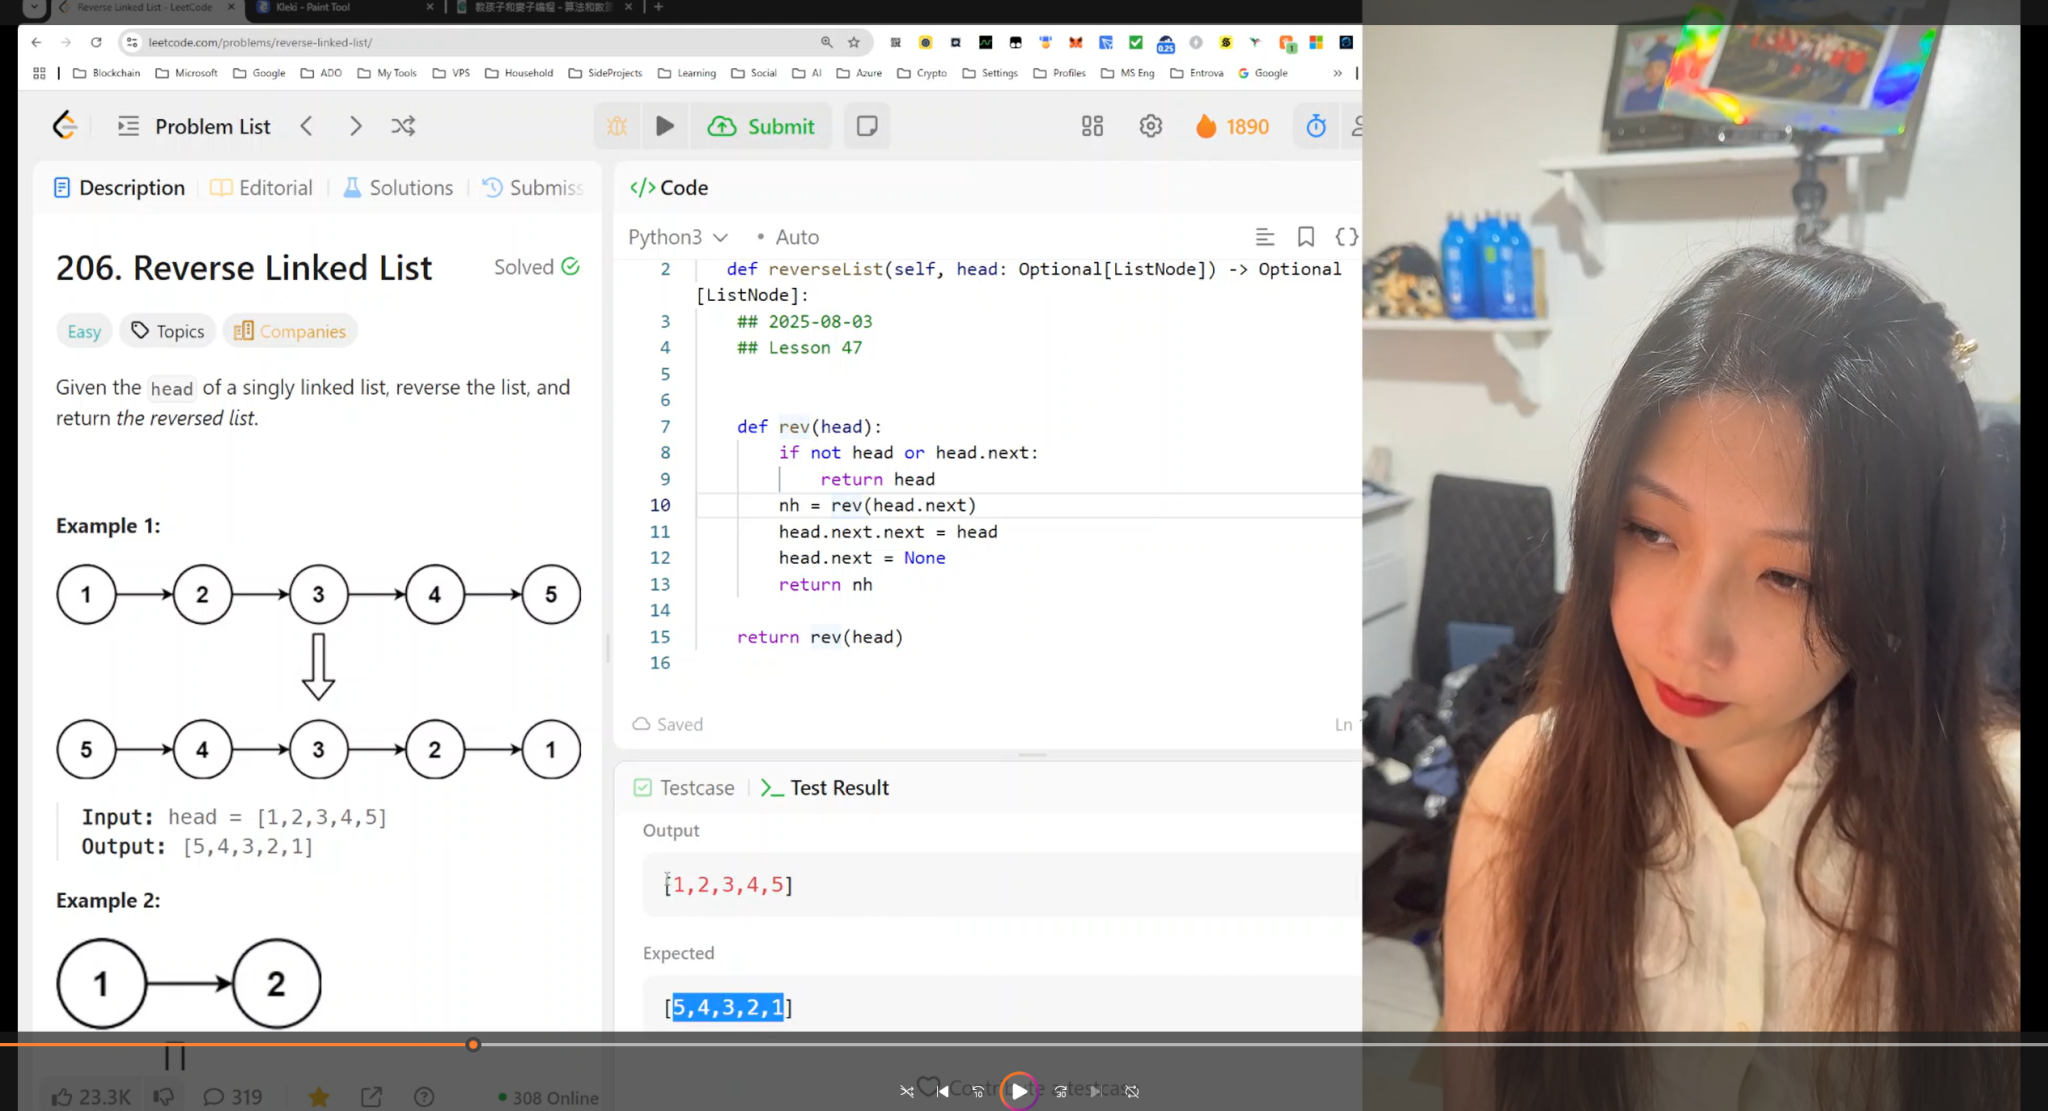Start the timer stopwatch icon
The width and height of the screenshot is (2048, 1111).
coord(1316,126)
